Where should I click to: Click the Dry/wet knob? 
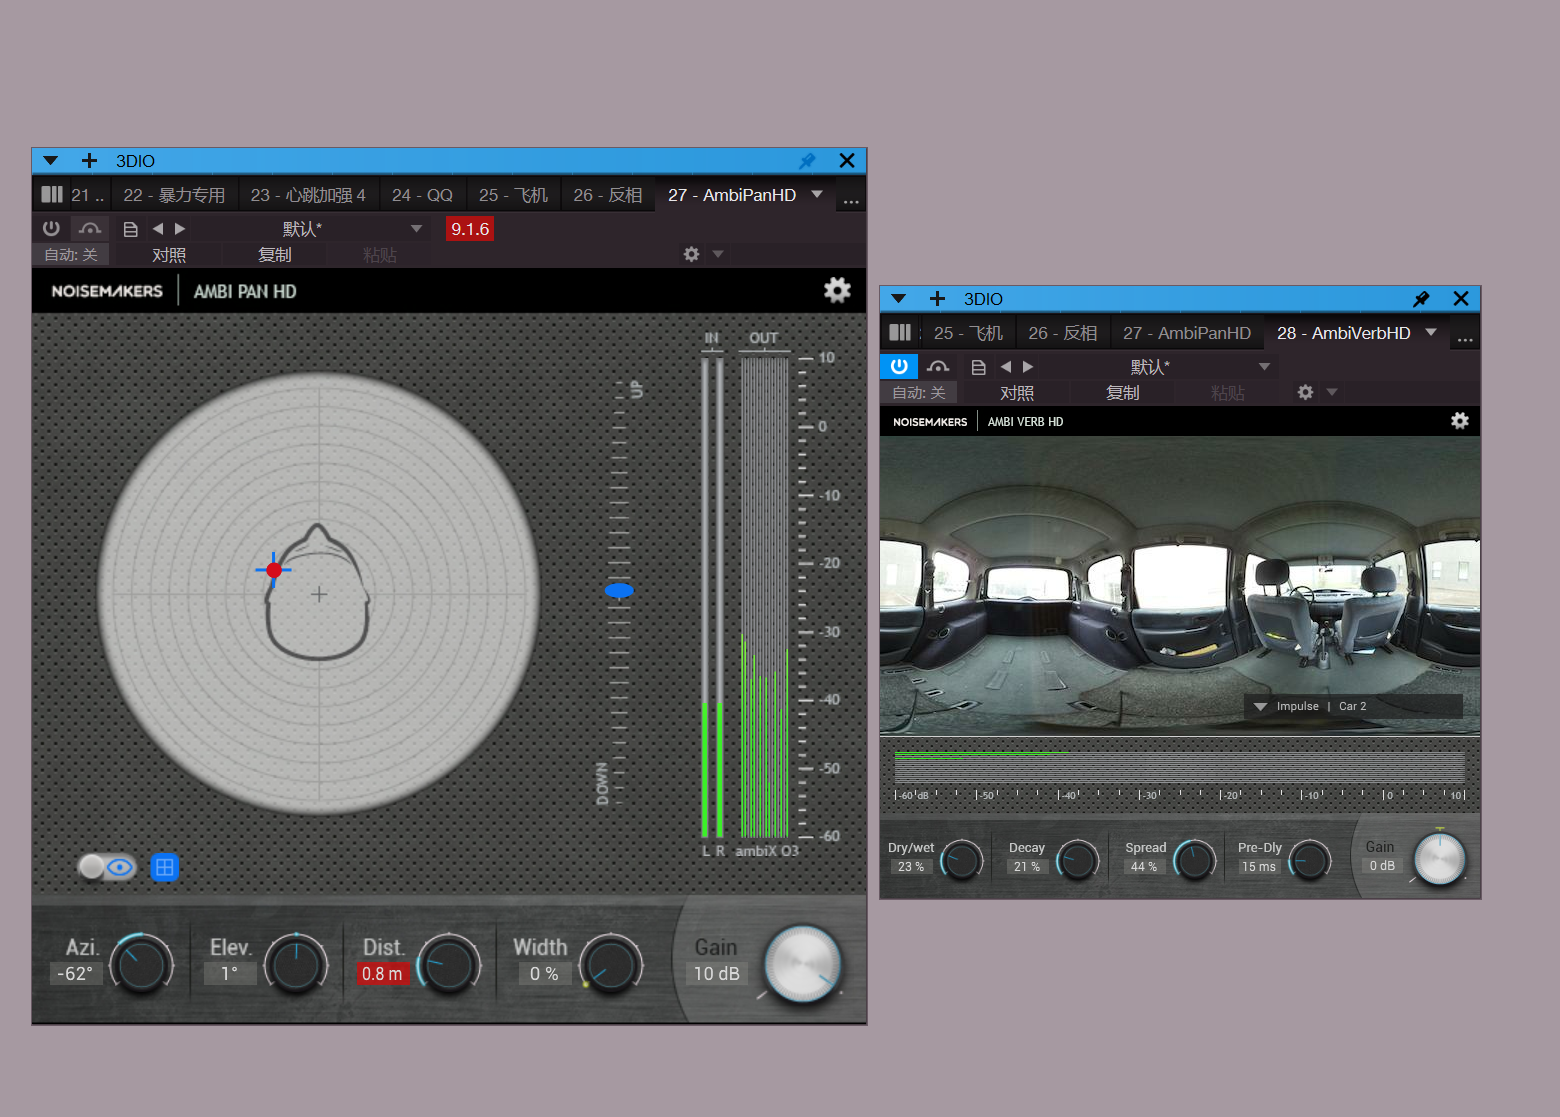point(962,860)
